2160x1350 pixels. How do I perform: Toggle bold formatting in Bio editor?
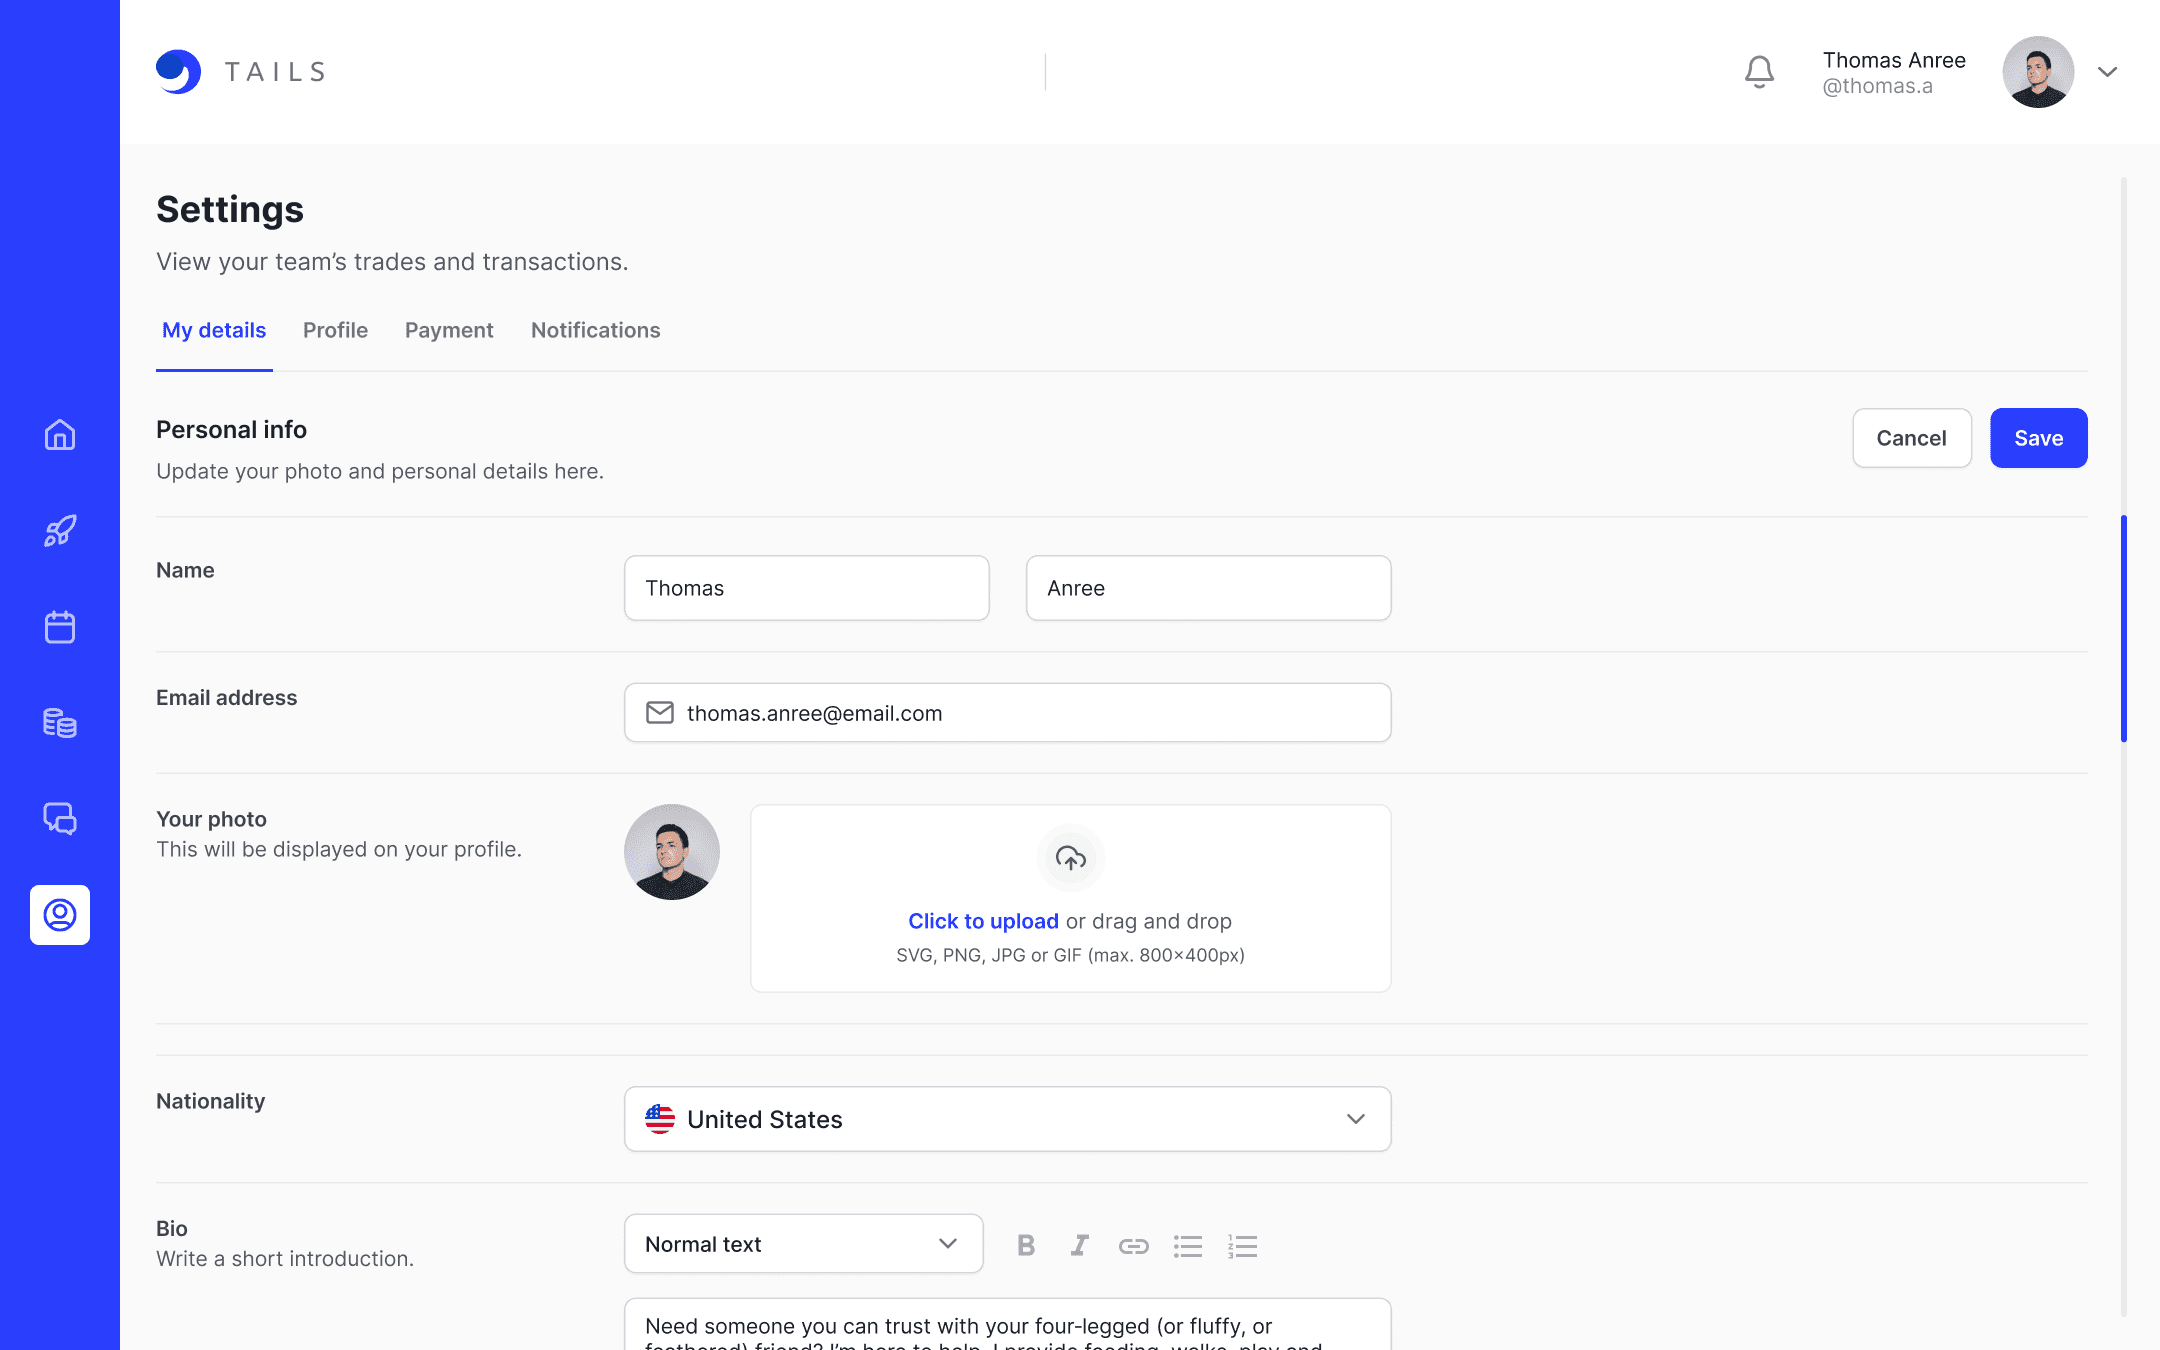[1025, 1245]
